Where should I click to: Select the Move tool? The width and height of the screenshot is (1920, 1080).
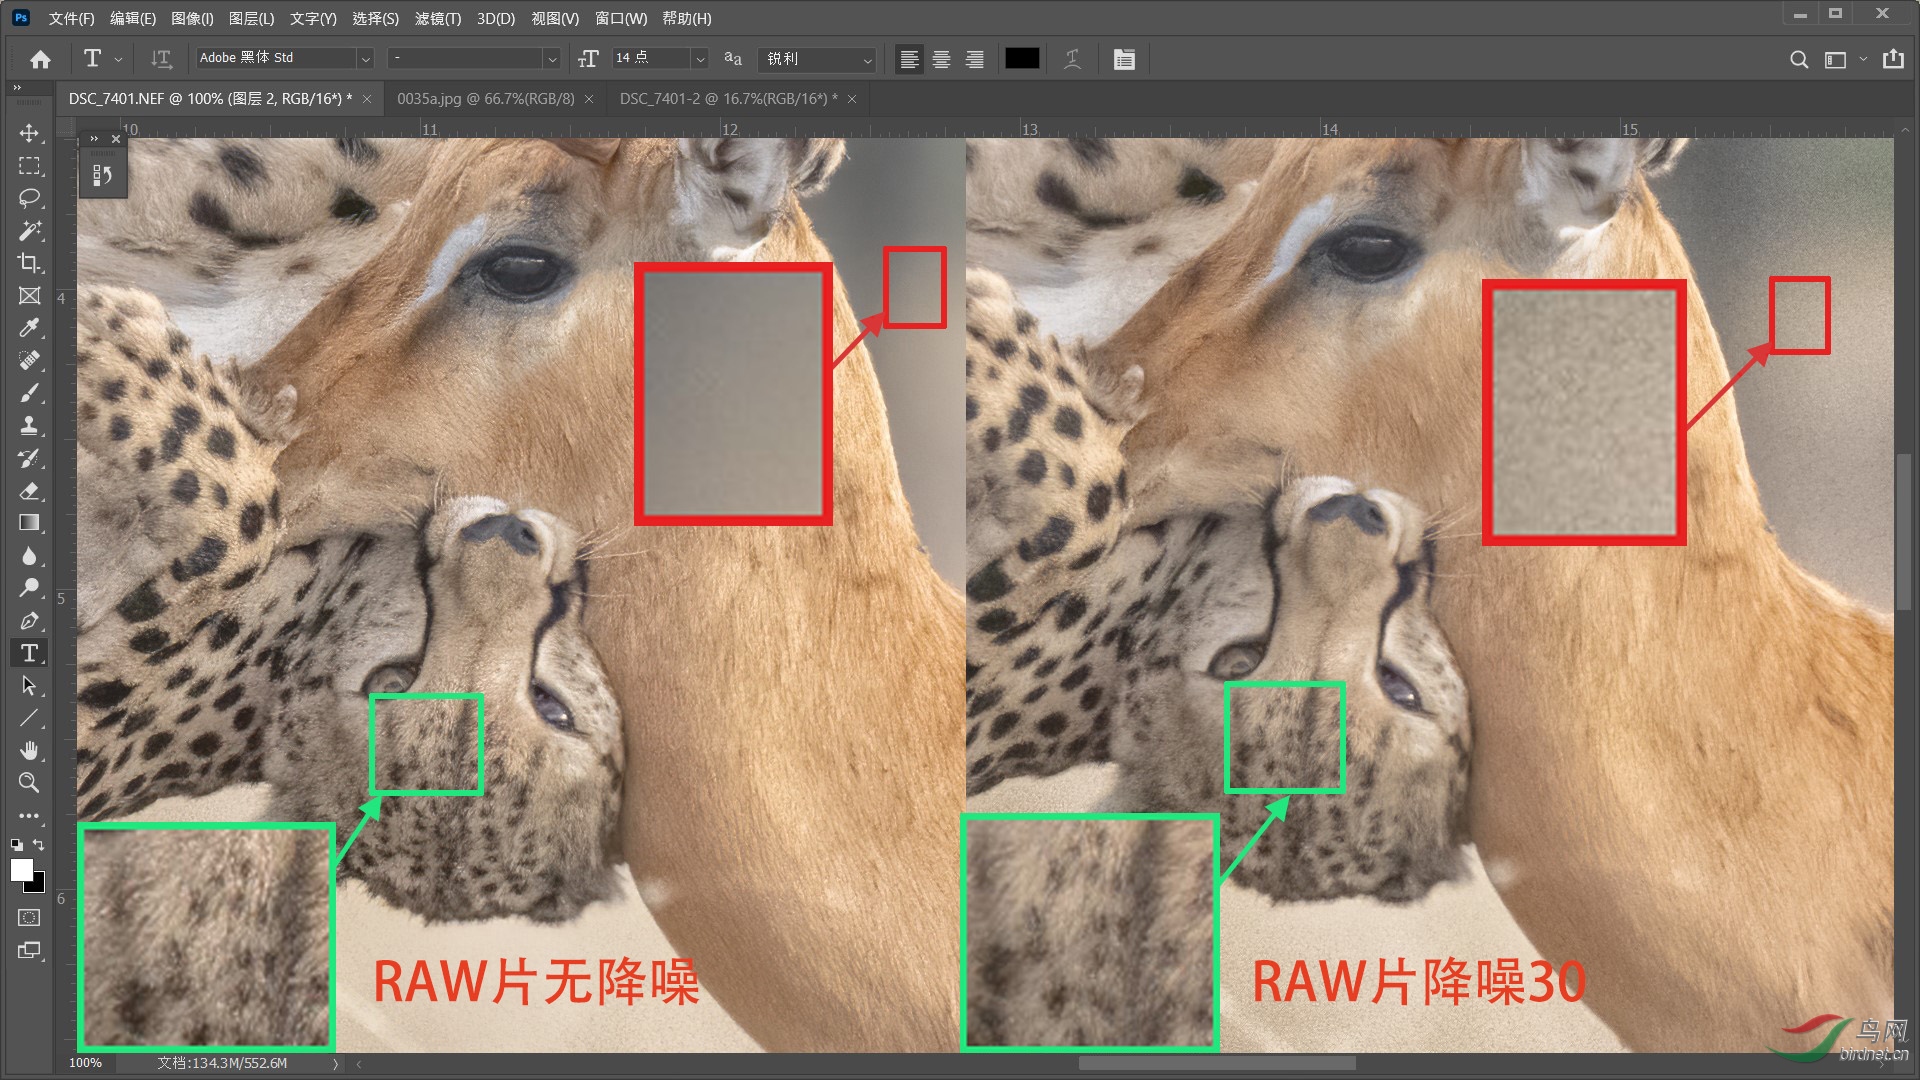tap(29, 133)
